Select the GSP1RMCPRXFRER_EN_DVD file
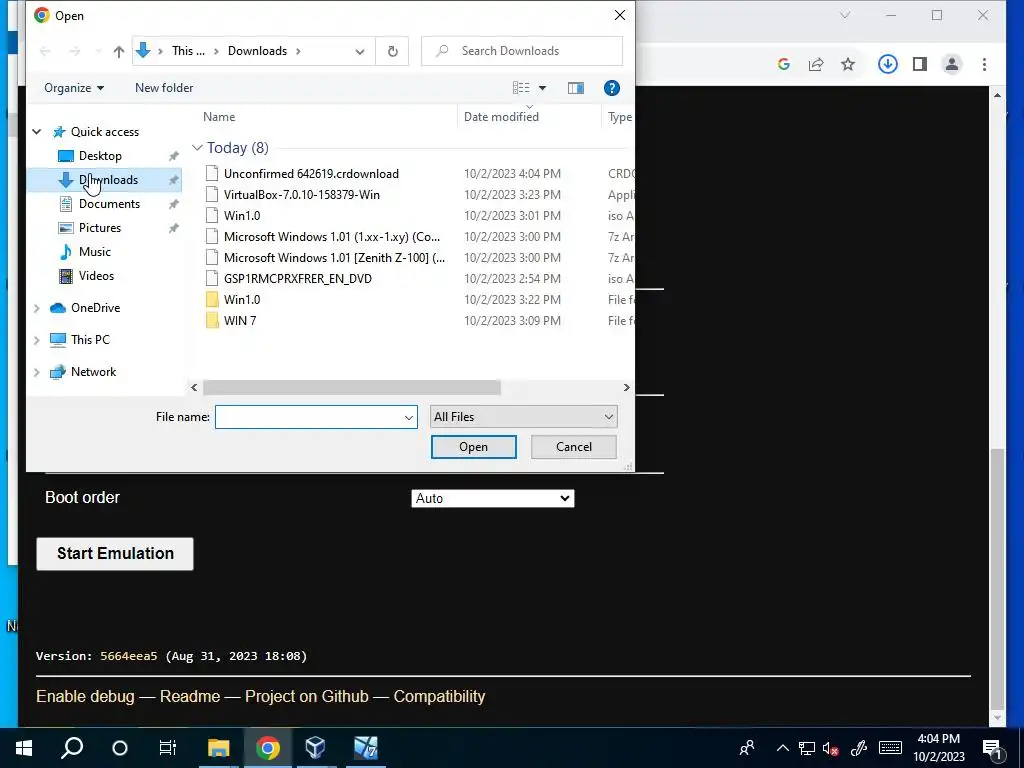The height and width of the screenshot is (768, 1024). click(298, 279)
